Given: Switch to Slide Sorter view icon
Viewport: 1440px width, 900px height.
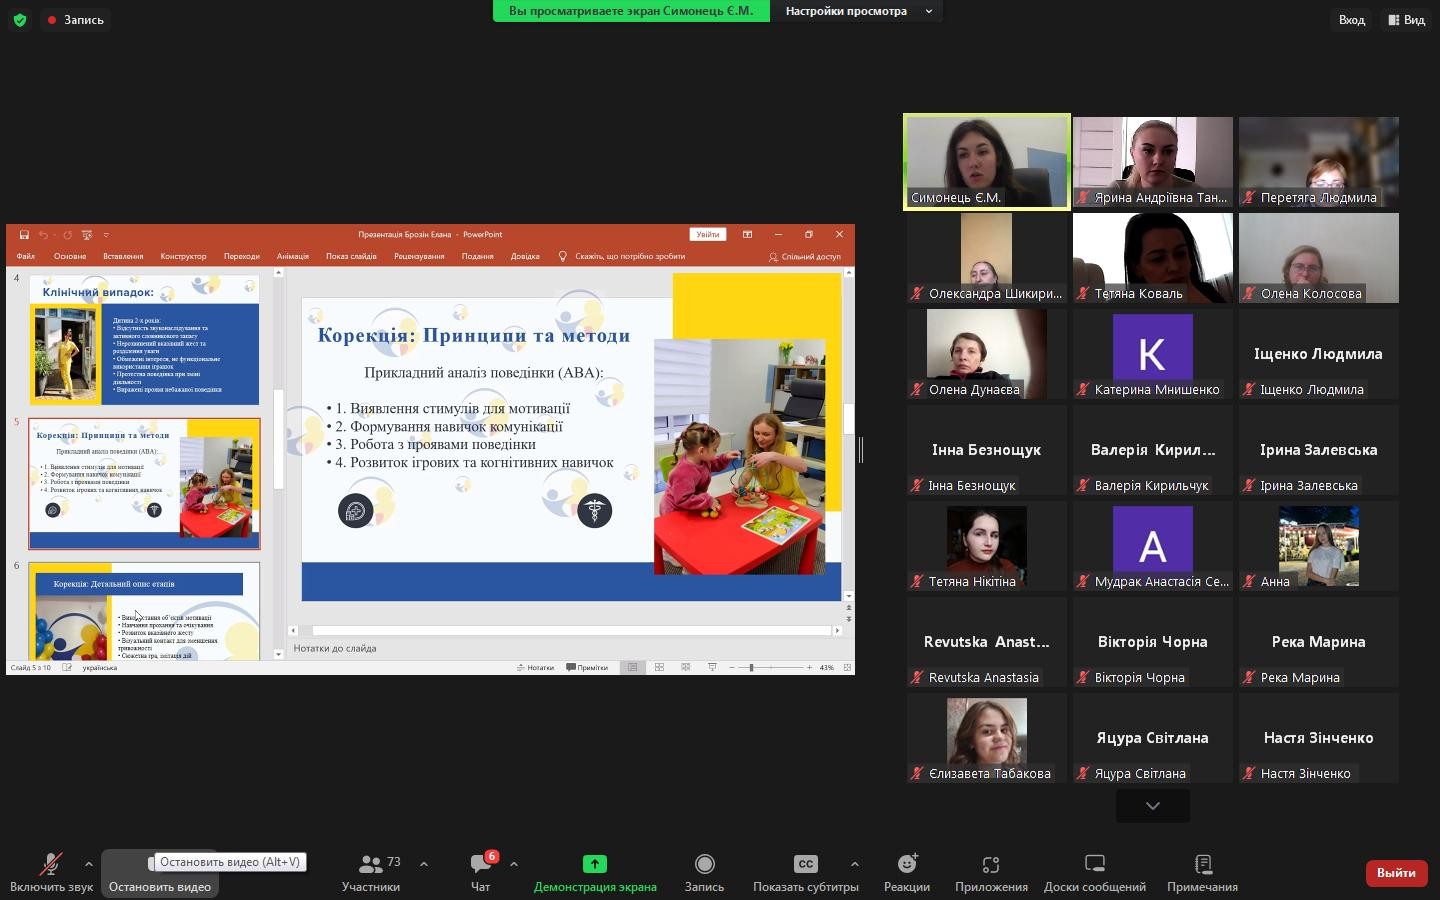Looking at the screenshot, I should pyautogui.click(x=659, y=667).
